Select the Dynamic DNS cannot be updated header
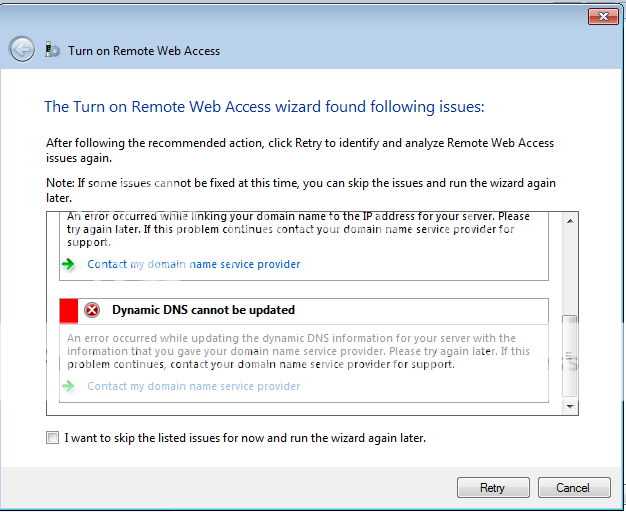The width and height of the screenshot is (626, 512). coord(203,310)
